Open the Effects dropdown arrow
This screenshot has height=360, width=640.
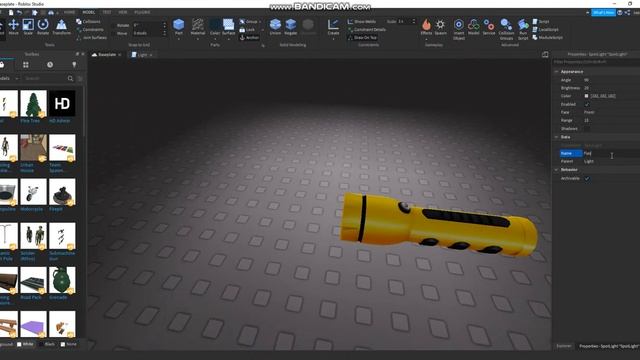tap(426, 39)
